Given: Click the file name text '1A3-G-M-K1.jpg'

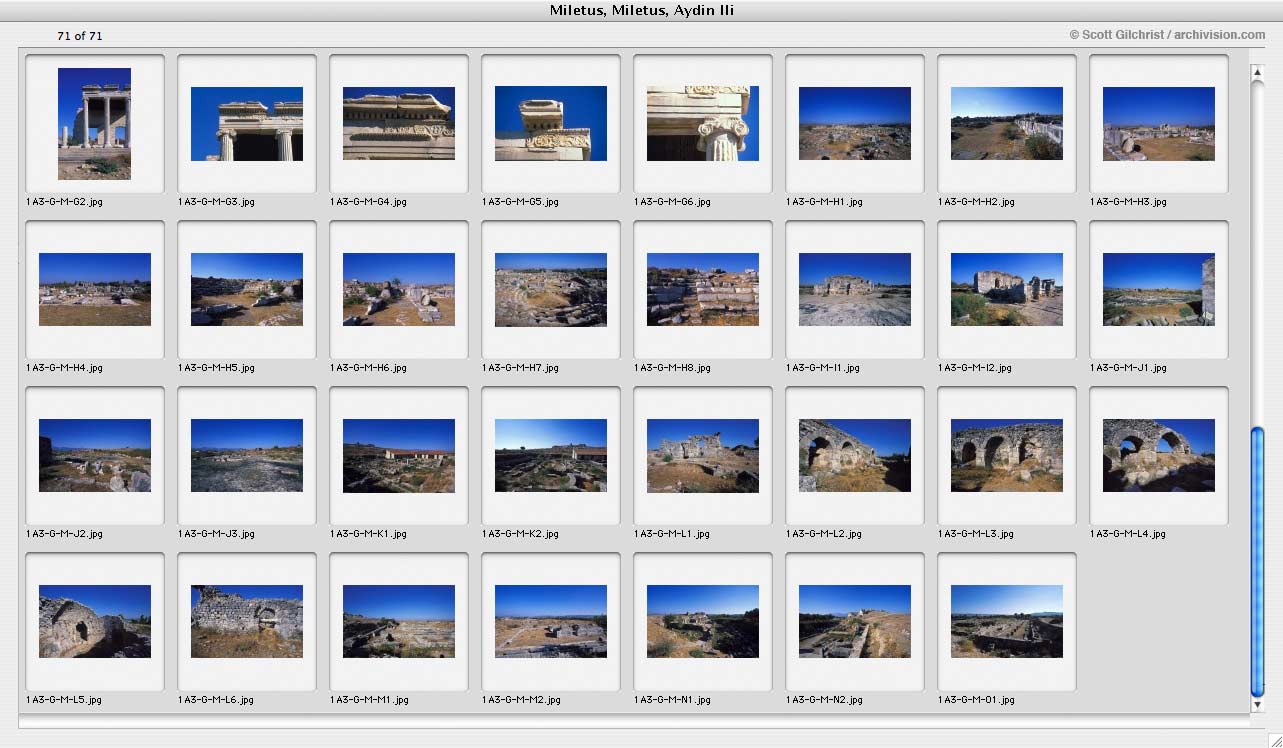Looking at the screenshot, I should click(368, 534).
